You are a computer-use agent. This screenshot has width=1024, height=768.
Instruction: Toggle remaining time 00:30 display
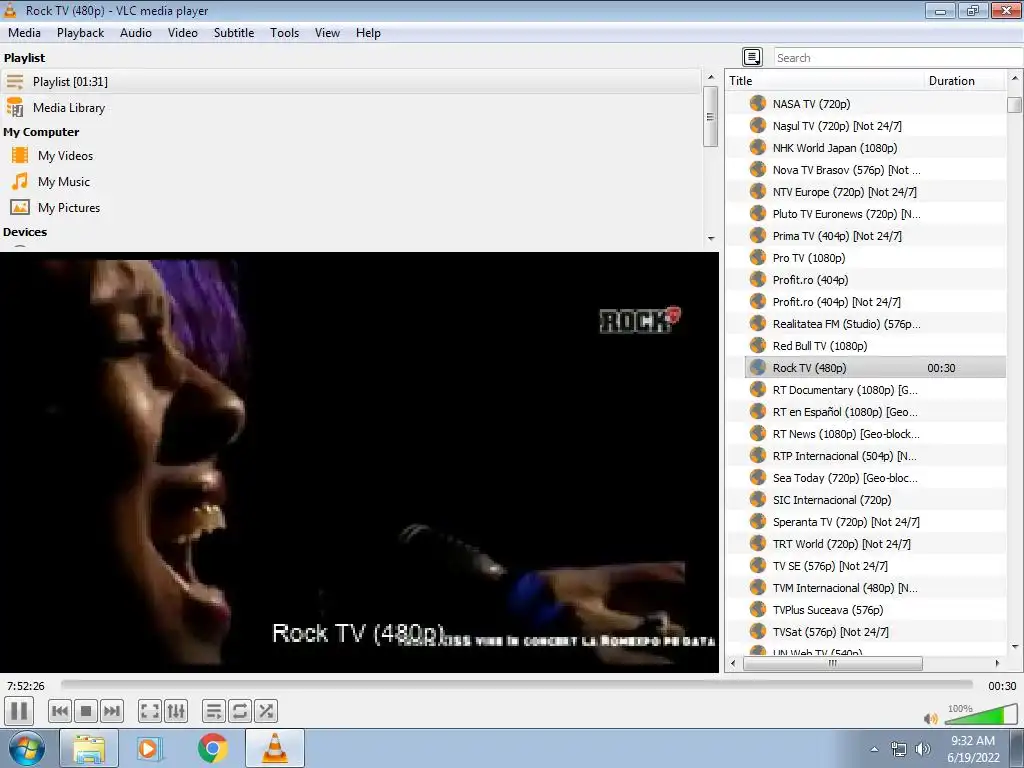pos(1002,686)
